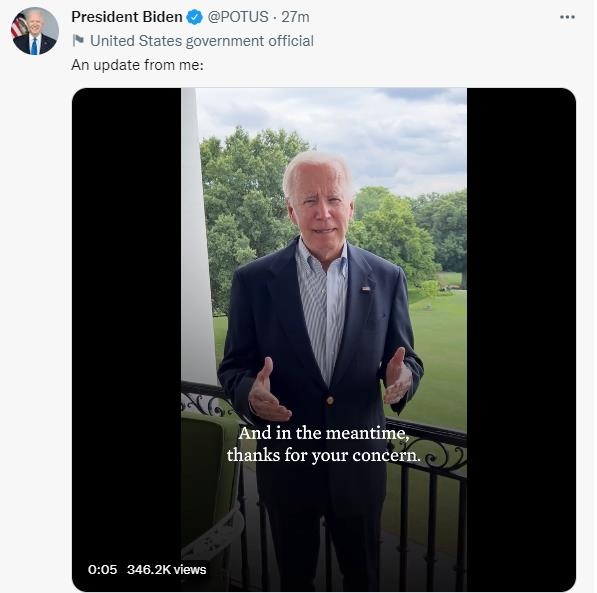Screen dimensions: 597x593
Task: Click the white column in the video
Action: (x=197, y=236)
